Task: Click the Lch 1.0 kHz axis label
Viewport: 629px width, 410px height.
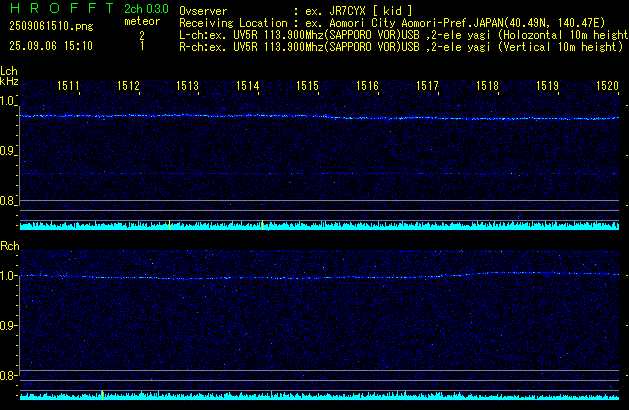Action: click(x=7, y=101)
